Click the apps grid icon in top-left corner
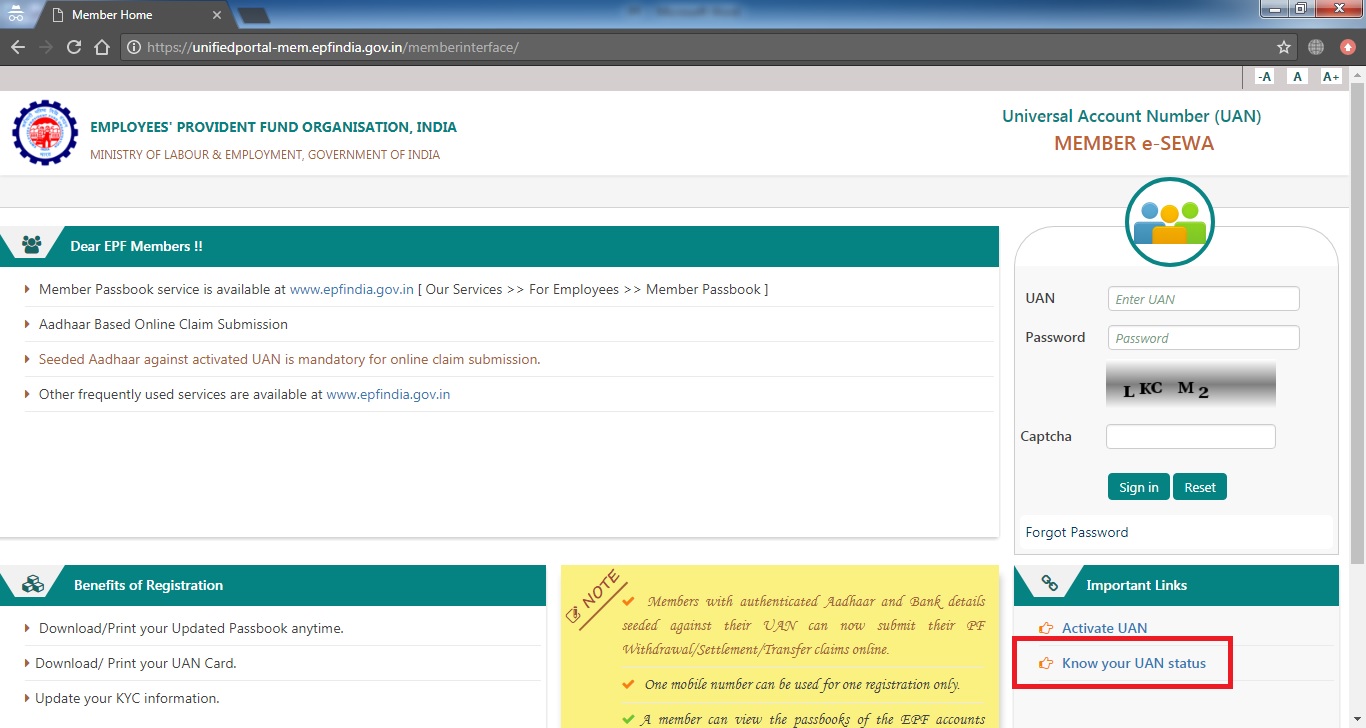 tap(15, 14)
